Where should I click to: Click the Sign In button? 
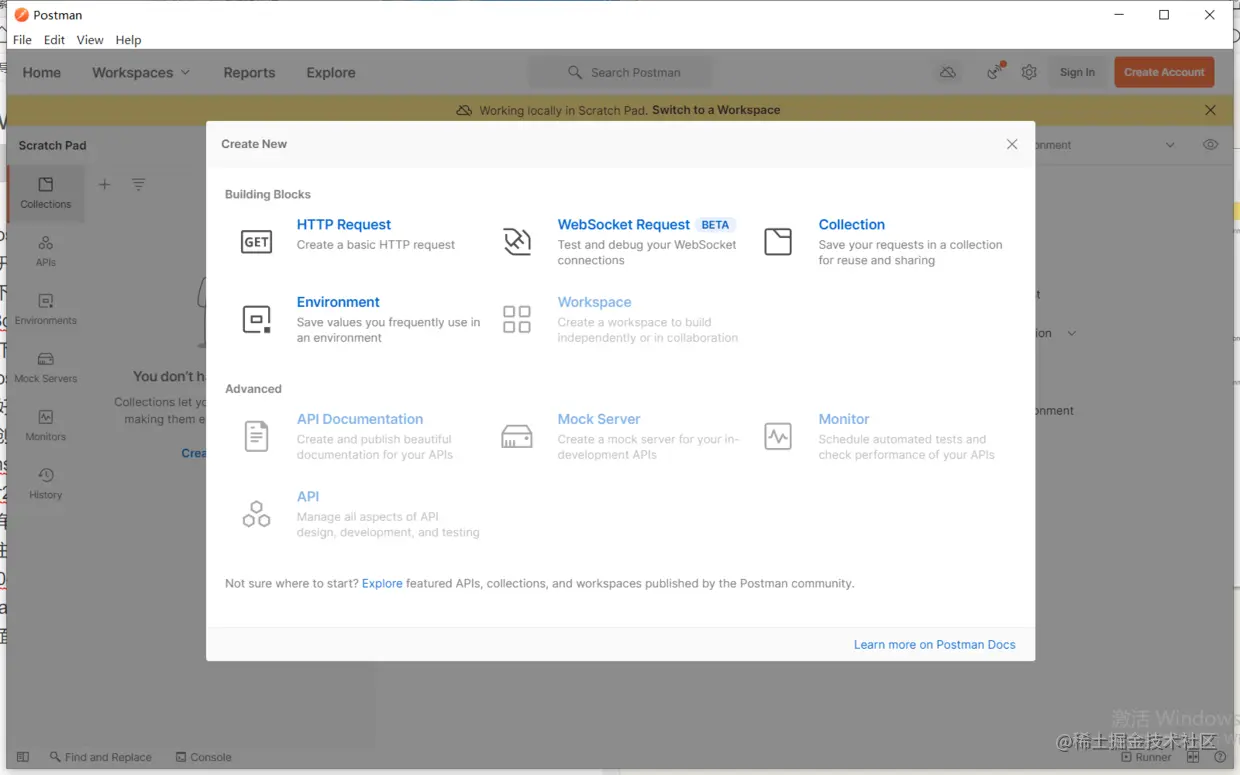click(1077, 72)
